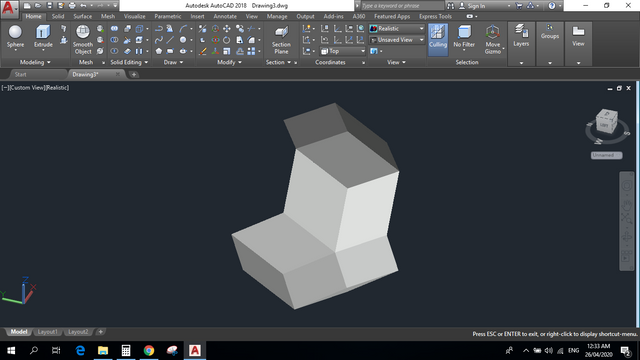640x360 pixels.
Task: Click the Polygon draw tool
Action: (159, 51)
